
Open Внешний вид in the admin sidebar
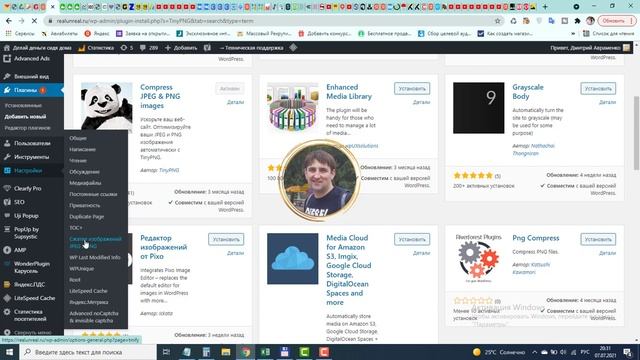click(x=32, y=76)
